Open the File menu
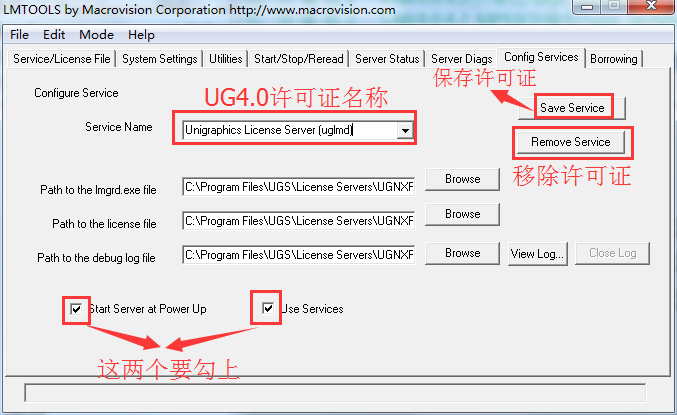The width and height of the screenshot is (677, 415). (19, 35)
